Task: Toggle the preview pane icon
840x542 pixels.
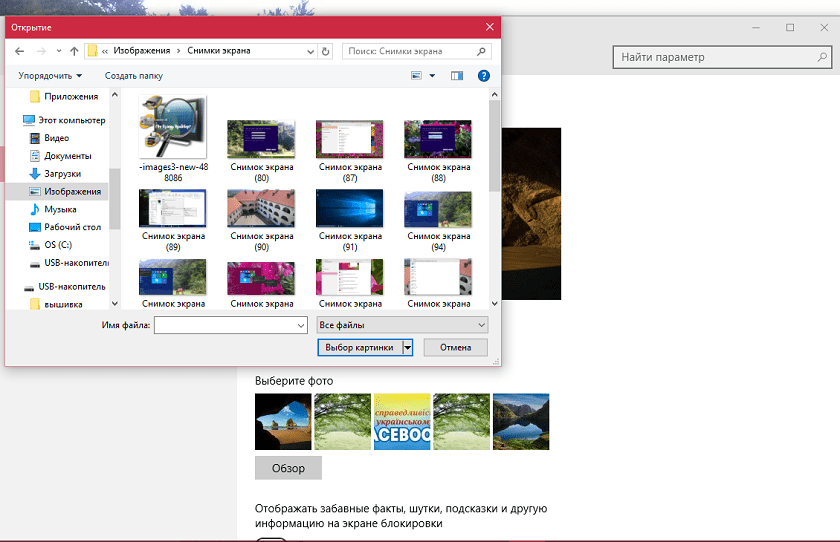Action: tap(457, 76)
